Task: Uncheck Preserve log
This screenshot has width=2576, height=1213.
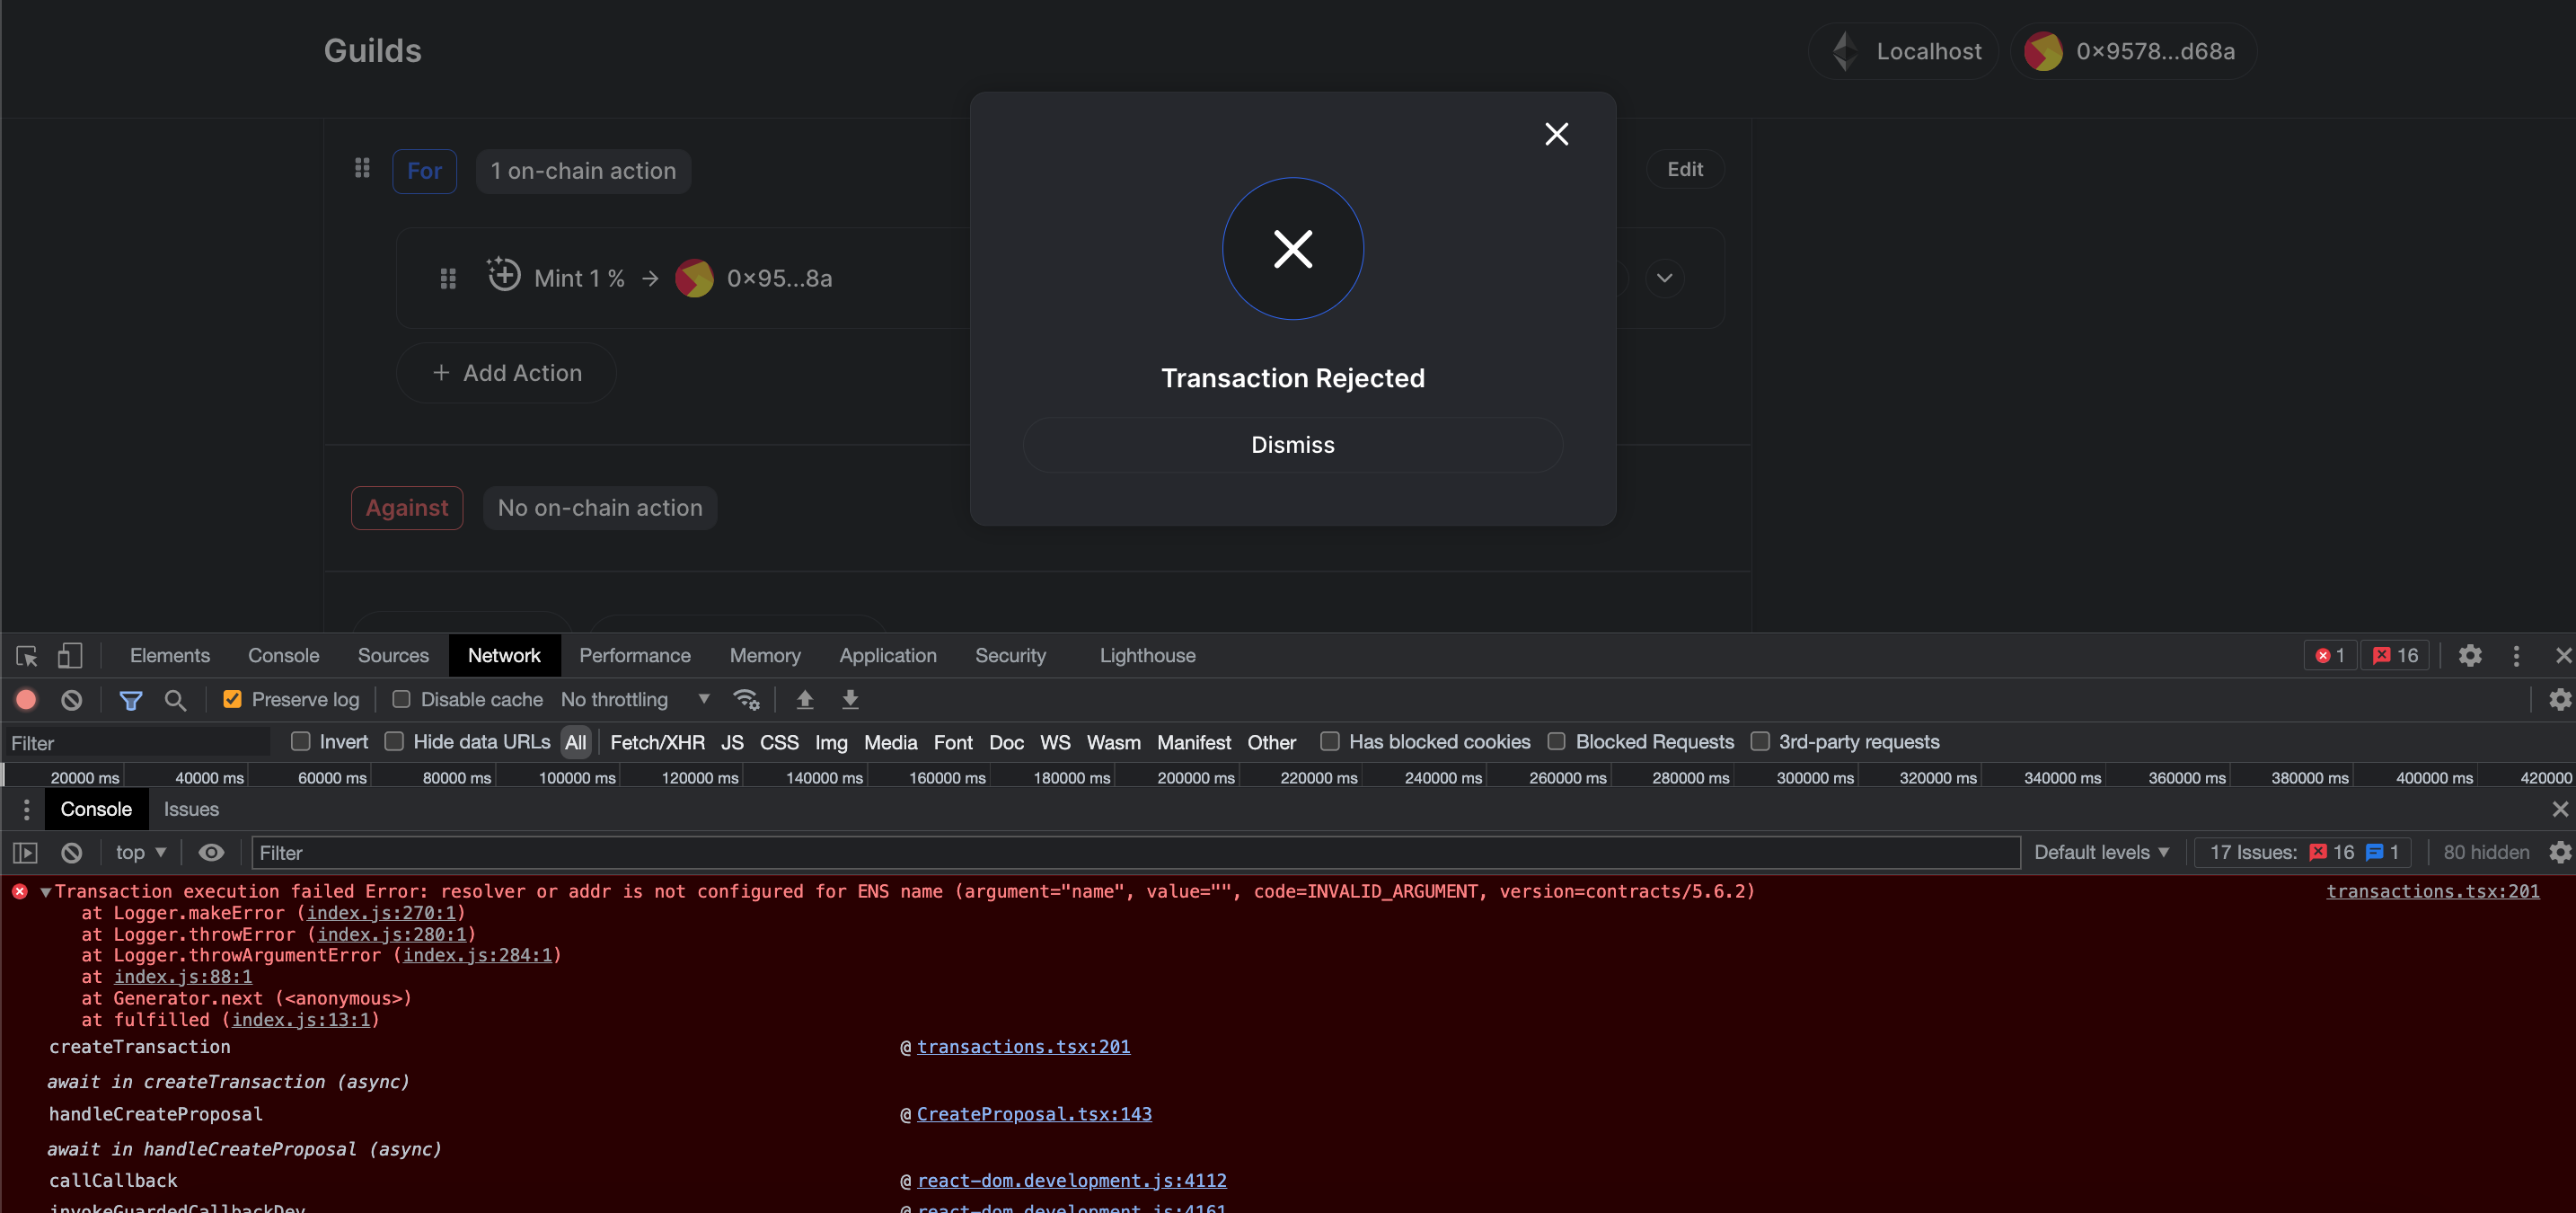Action: [x=232, y=699]
